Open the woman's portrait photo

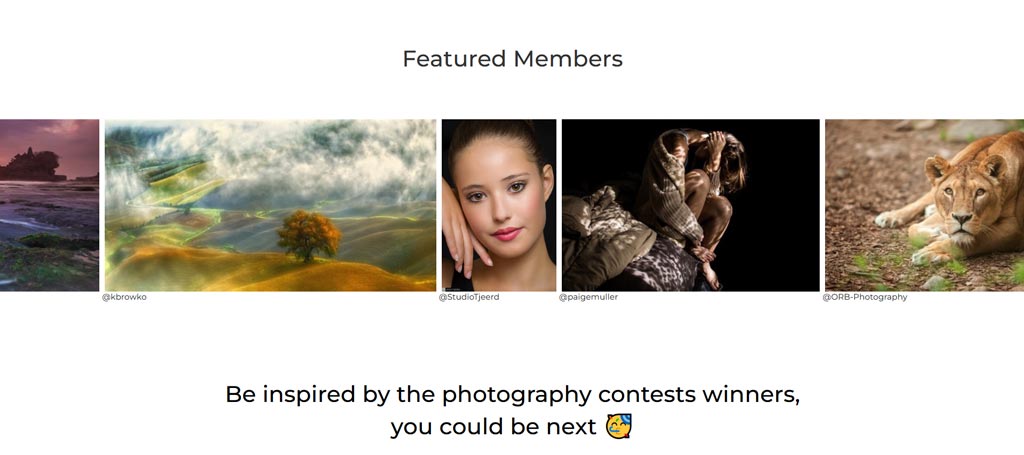499,205
